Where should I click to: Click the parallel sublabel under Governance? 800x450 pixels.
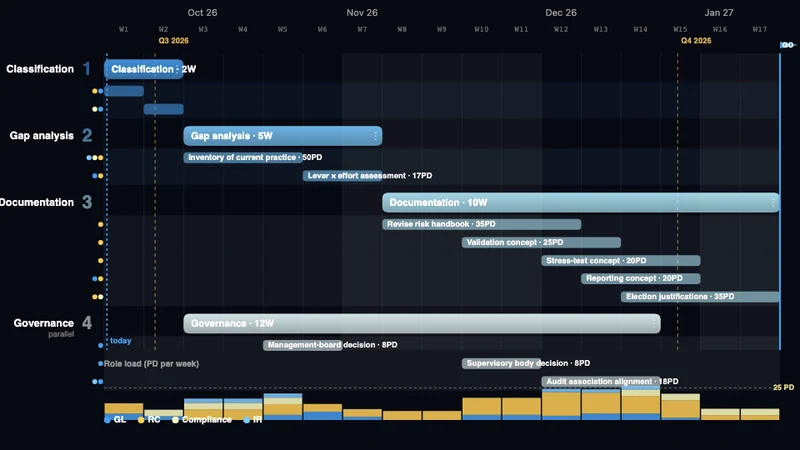coord(61,334)
